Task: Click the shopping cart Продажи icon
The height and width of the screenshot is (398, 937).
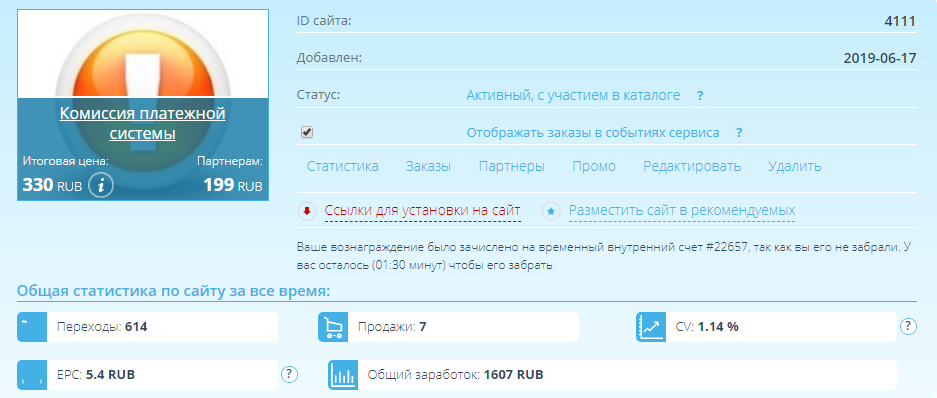Action: (x=333, y=327)
